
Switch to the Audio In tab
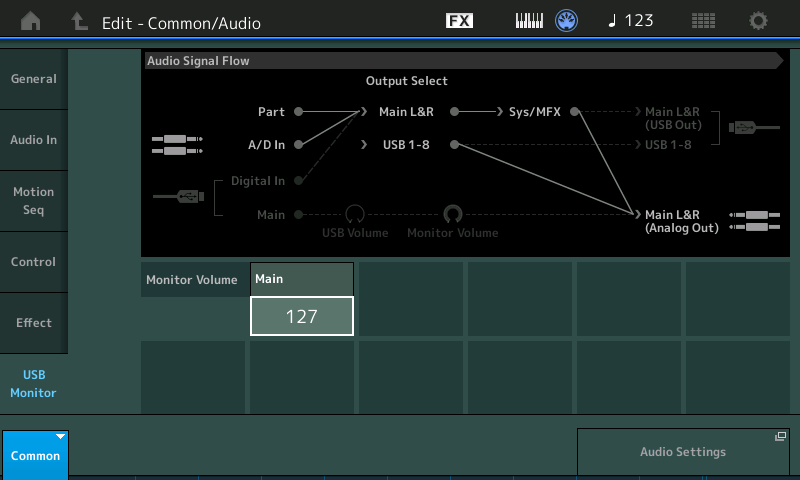[x=34, y=140]
